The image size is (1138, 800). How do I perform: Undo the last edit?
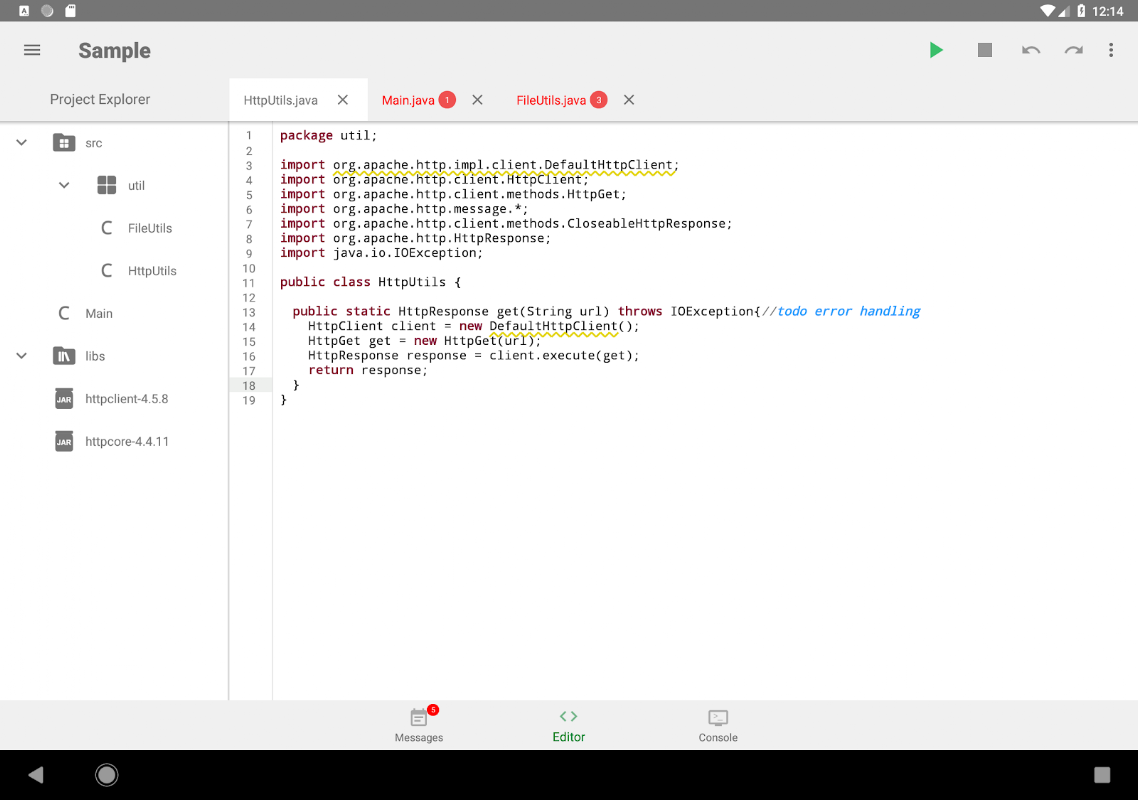(x=1031, y=50)
